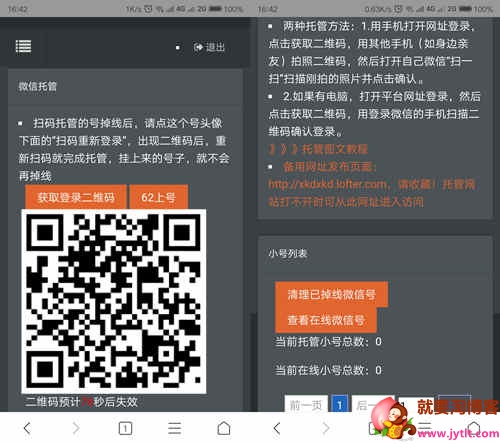Open the tabs counter icon showing 1

pos(125,428)
